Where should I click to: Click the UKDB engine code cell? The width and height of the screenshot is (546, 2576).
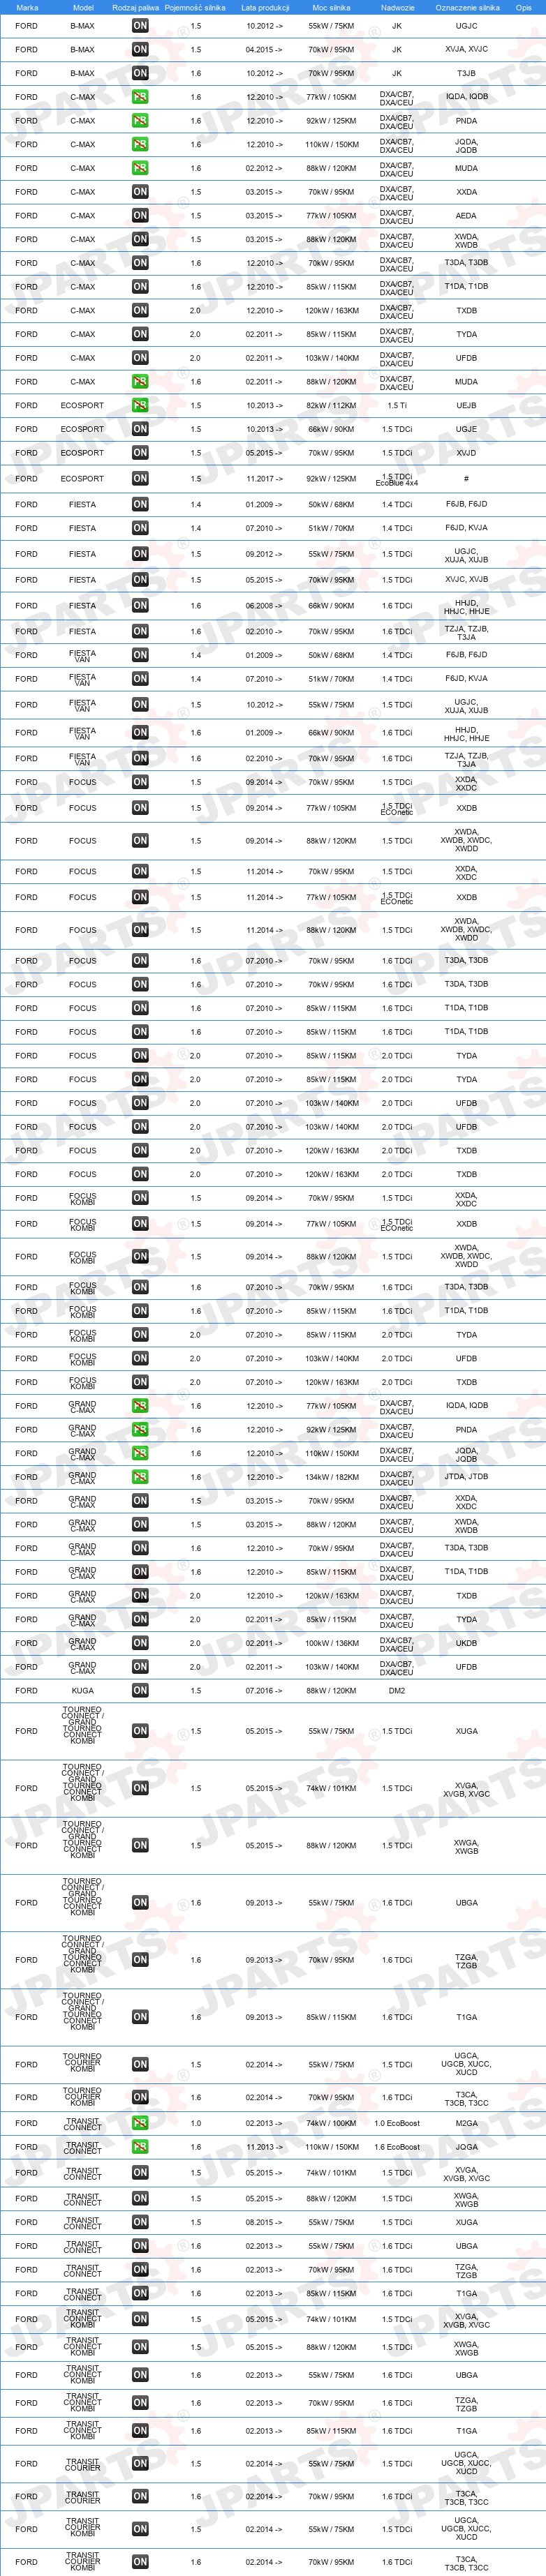[x=466, y=1643]
